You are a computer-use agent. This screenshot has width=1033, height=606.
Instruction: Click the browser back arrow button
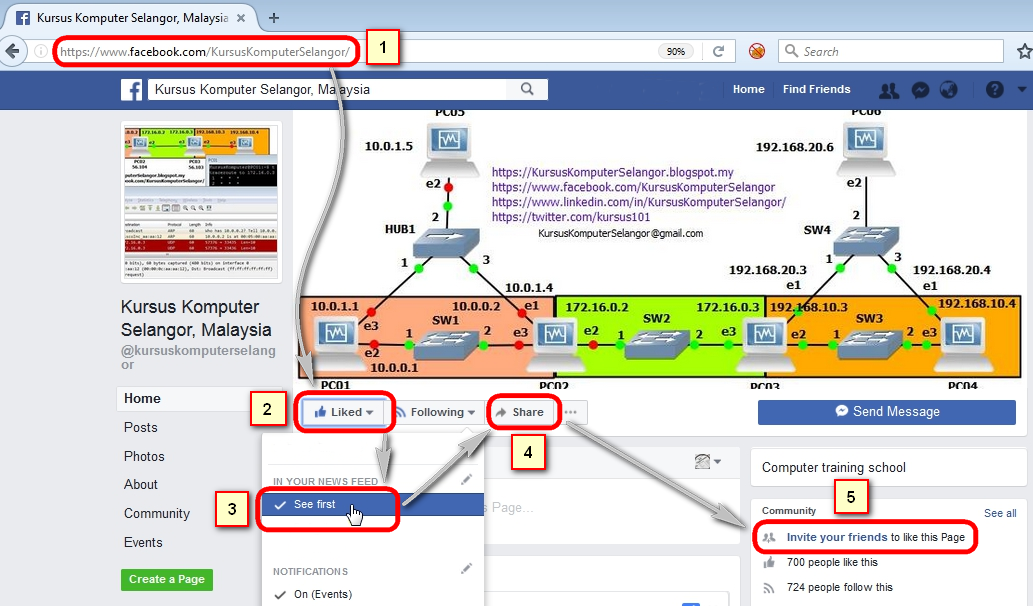tap(12, 51)
